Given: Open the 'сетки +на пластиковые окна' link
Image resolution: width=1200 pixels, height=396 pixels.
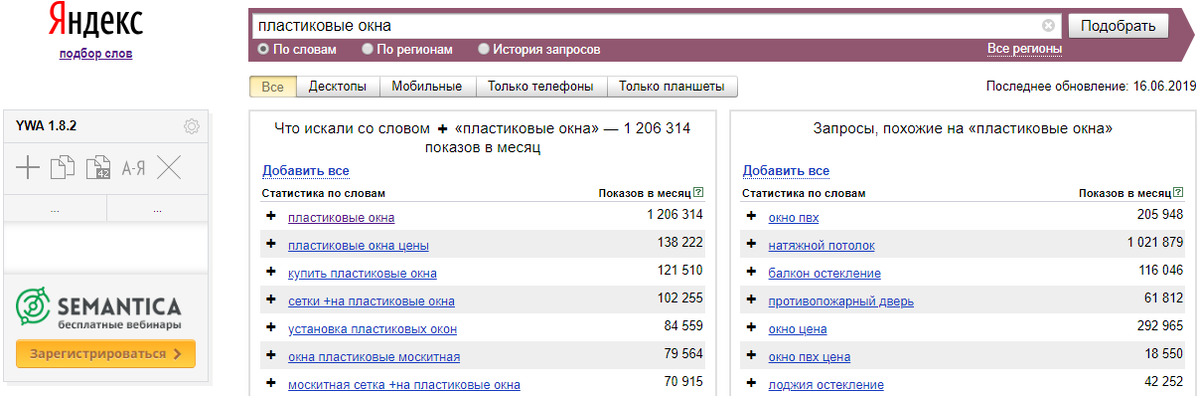Looking at the screenshot, I should (371, 301).
